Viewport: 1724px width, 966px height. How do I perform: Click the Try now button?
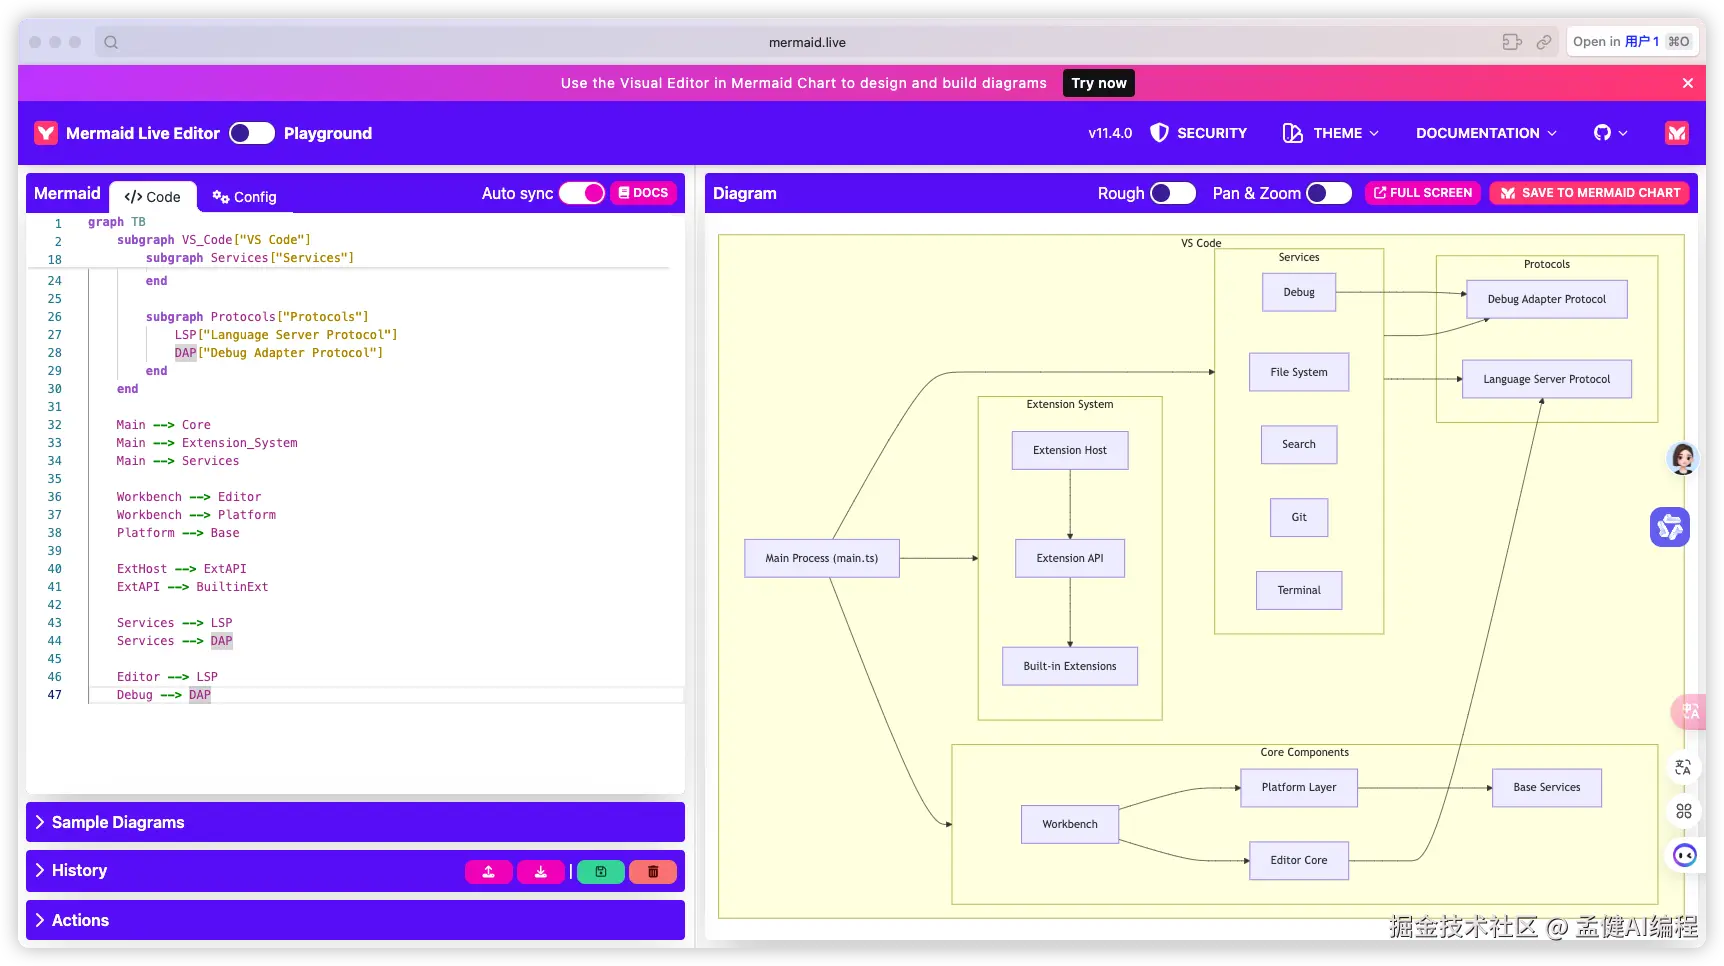tap(1099, 83)
